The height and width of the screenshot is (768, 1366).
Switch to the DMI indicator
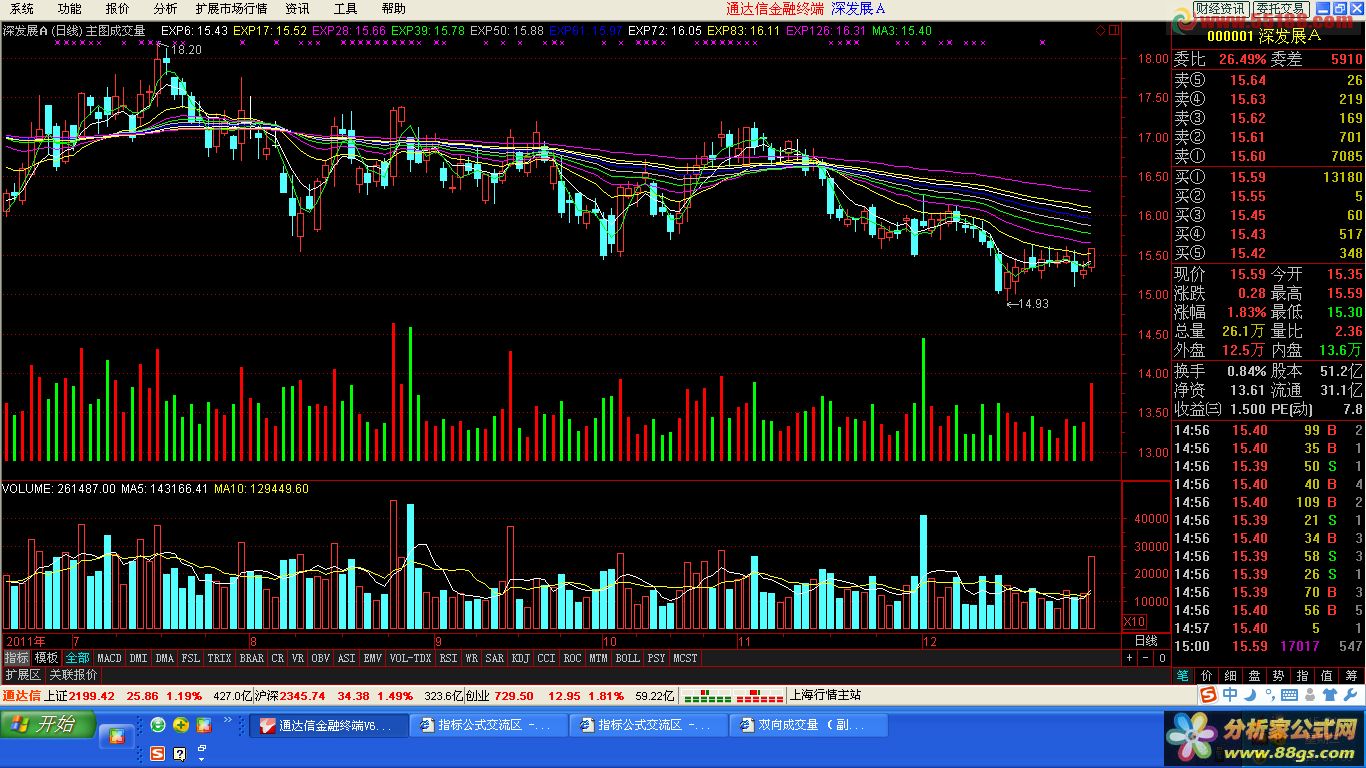[x=138, y=658]
